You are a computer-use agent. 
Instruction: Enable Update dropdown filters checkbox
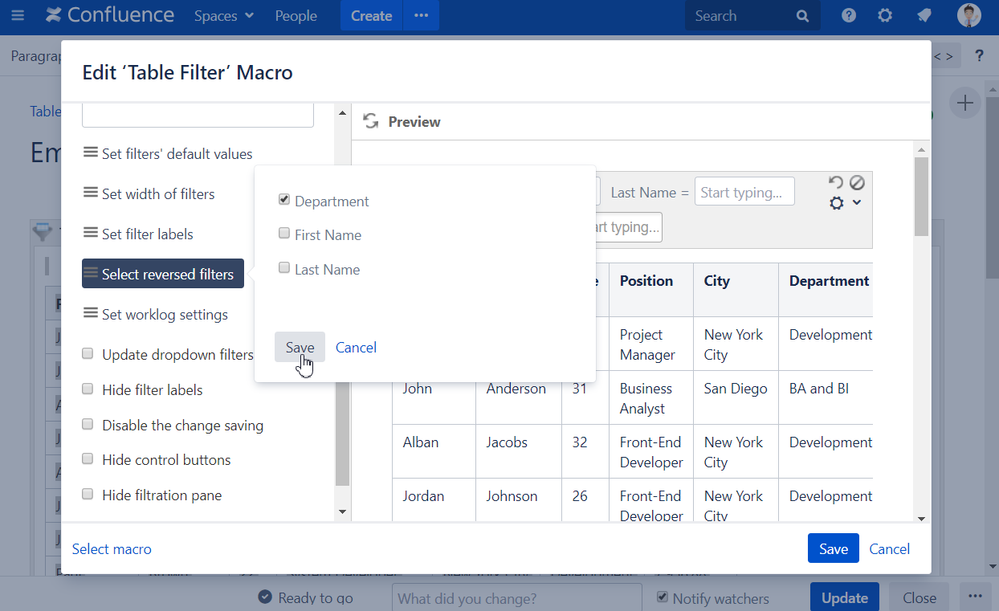(x=88, y=354)
